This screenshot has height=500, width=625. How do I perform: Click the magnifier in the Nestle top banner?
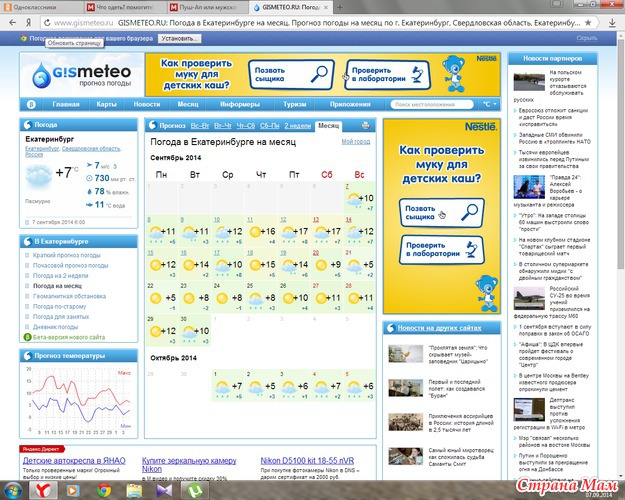click(x=319, y=74)
